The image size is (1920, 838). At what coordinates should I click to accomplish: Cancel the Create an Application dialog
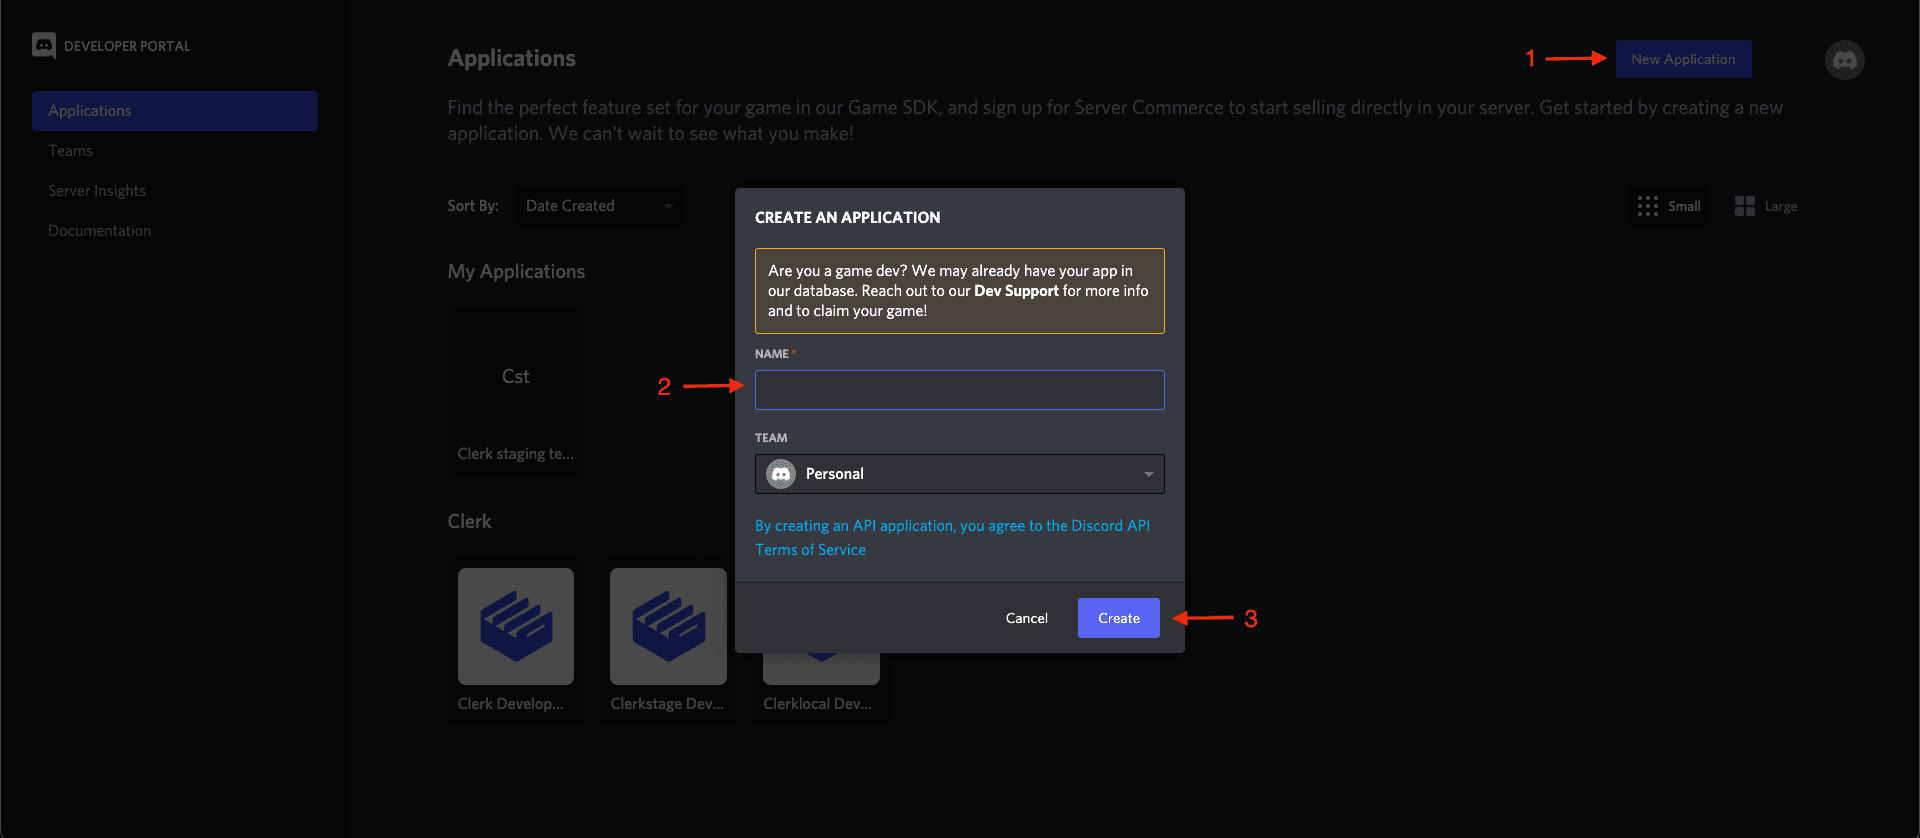tap(1026, 618)
